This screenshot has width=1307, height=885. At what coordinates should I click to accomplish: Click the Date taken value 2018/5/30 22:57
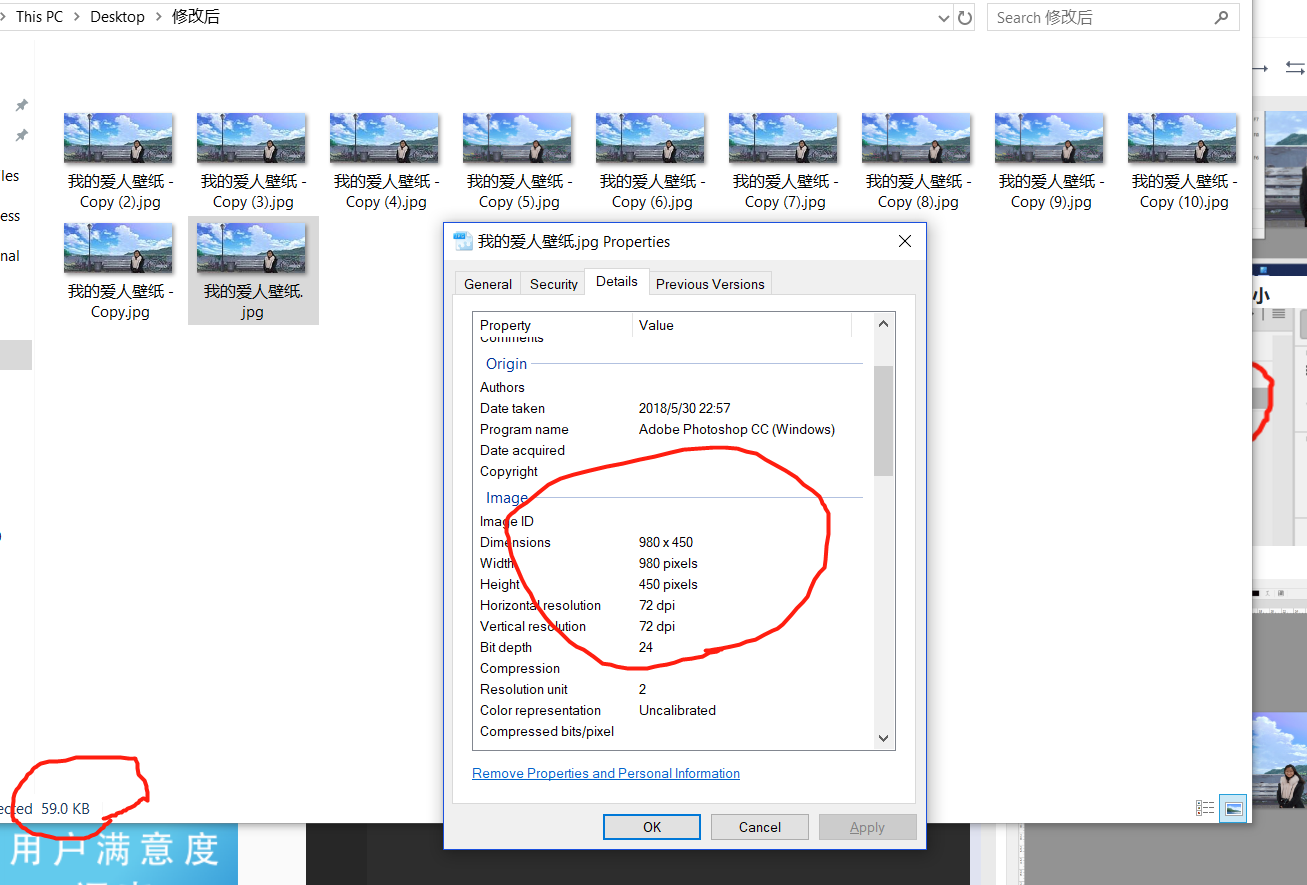(685, 408)
